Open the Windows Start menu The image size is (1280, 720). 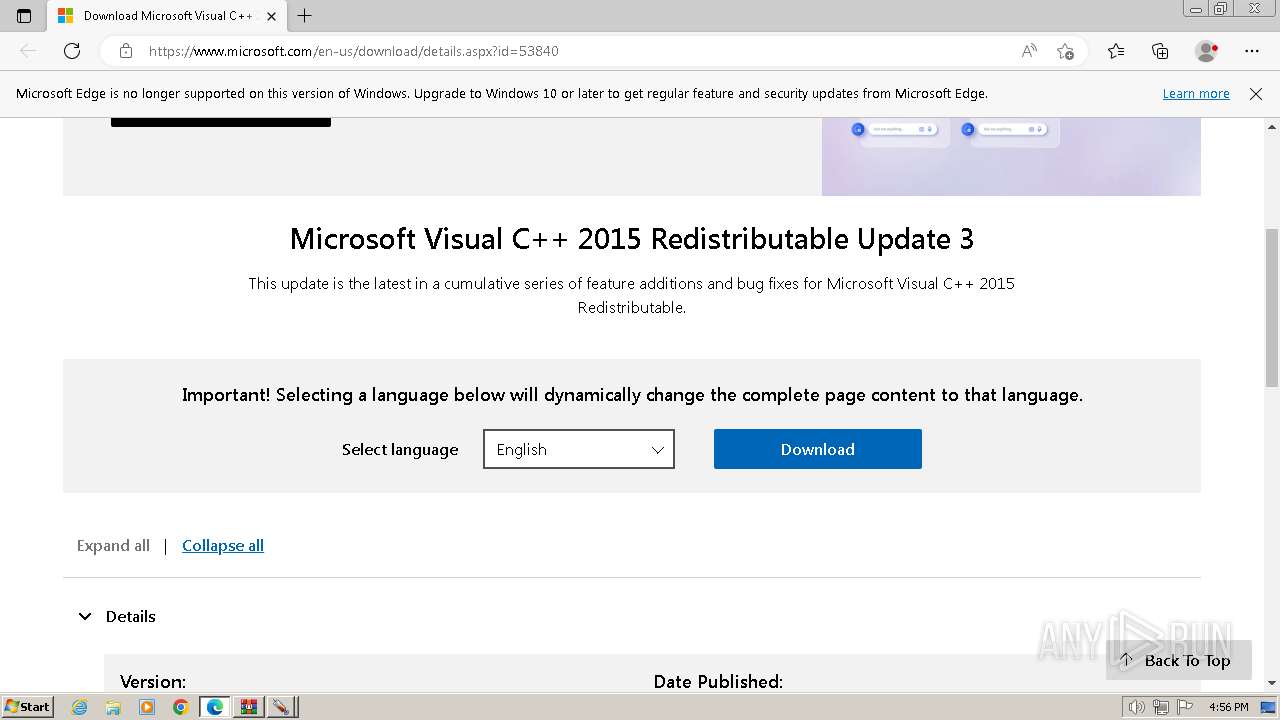point(27,706)
